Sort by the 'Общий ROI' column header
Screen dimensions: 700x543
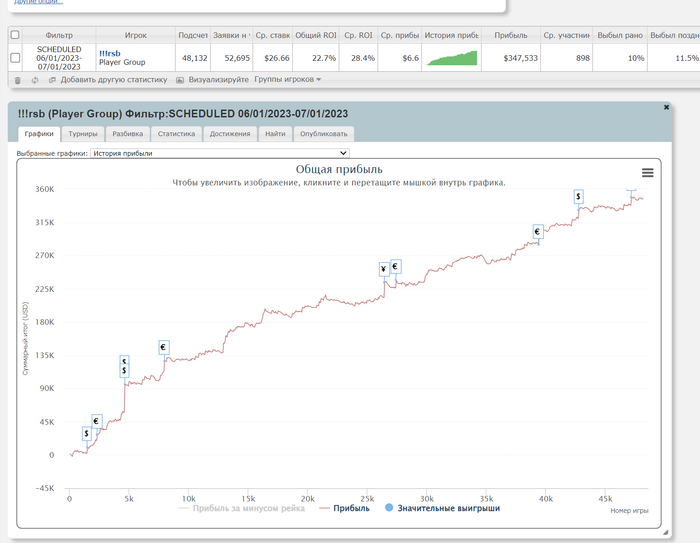316,35
